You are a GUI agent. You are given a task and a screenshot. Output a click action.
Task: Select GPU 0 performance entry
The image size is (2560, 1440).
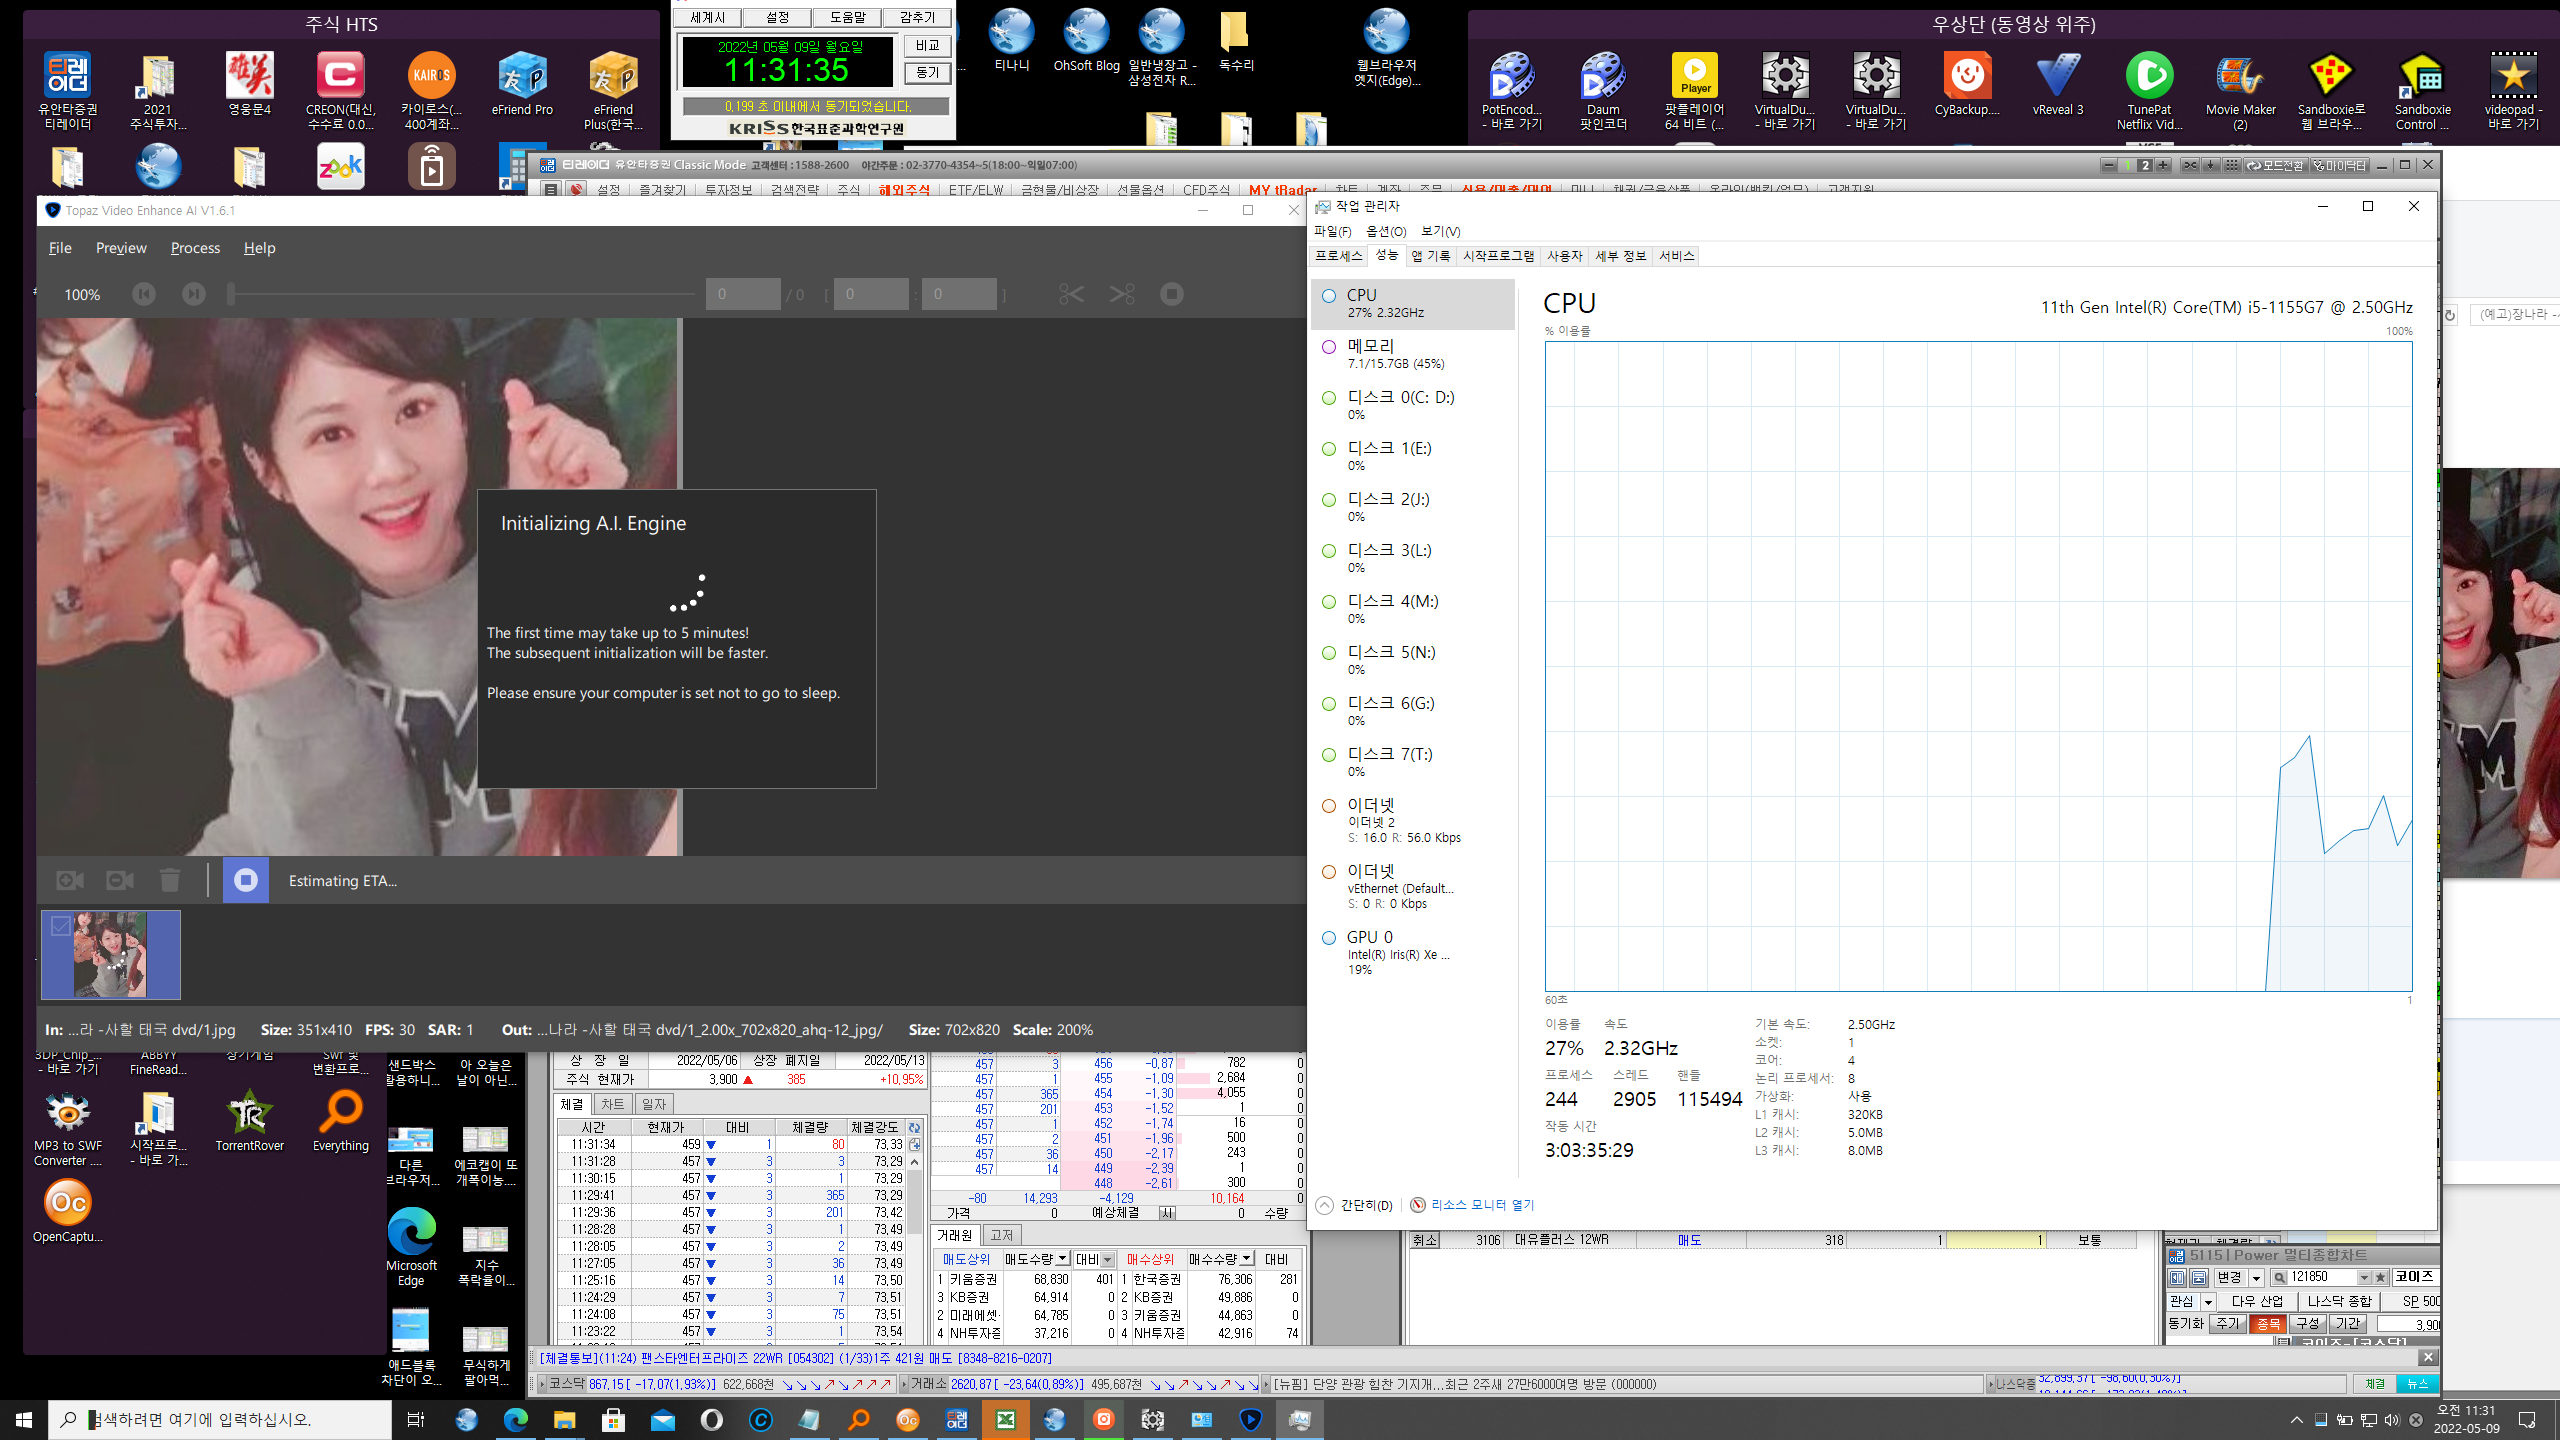click(x=1412, y=954)
